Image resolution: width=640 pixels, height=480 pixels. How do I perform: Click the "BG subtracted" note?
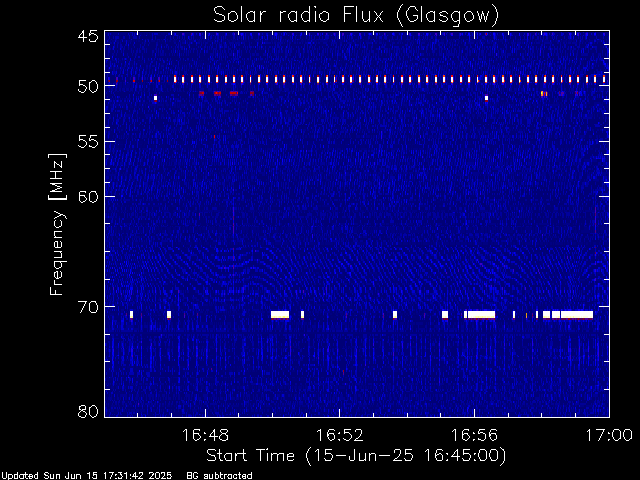pyautogui.click(x=219, y=476)
